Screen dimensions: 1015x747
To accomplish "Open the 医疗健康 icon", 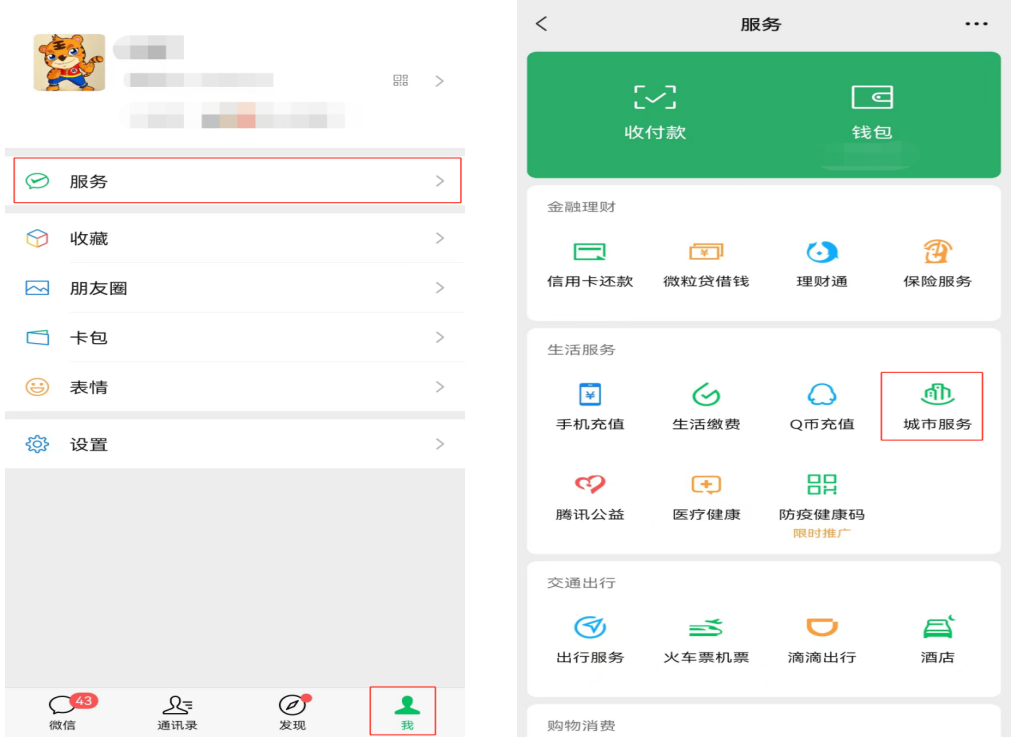I will [706, 484].
